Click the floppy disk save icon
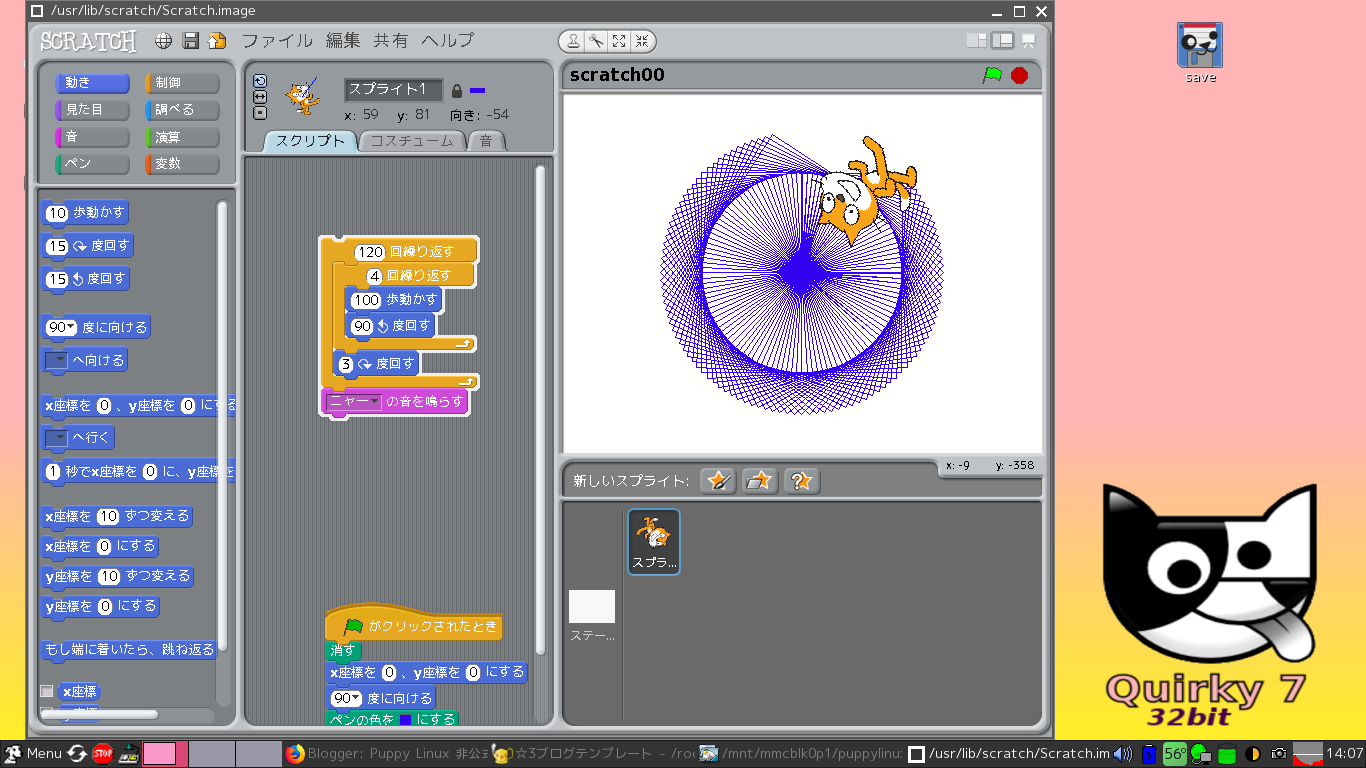1366x768 pixels. [191, 41]
